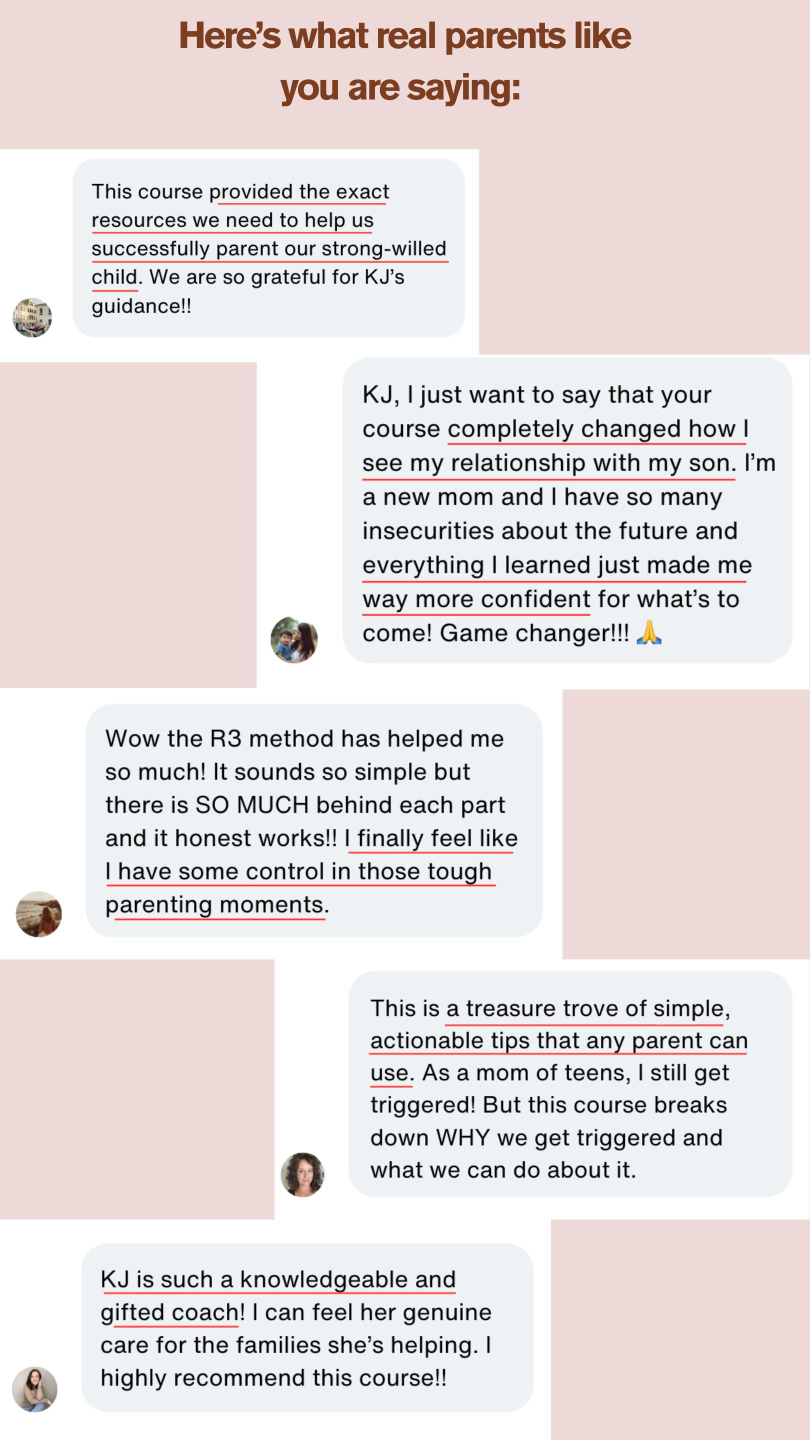Click the praying hands emoji
The image size is (810, 1440).
pos(649,633)
